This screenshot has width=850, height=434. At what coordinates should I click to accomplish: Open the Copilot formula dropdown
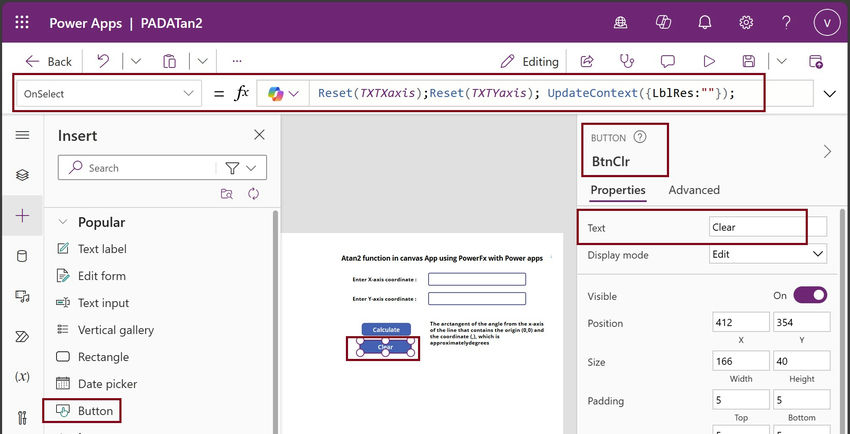pyautogui.click(x=283, y=93)
